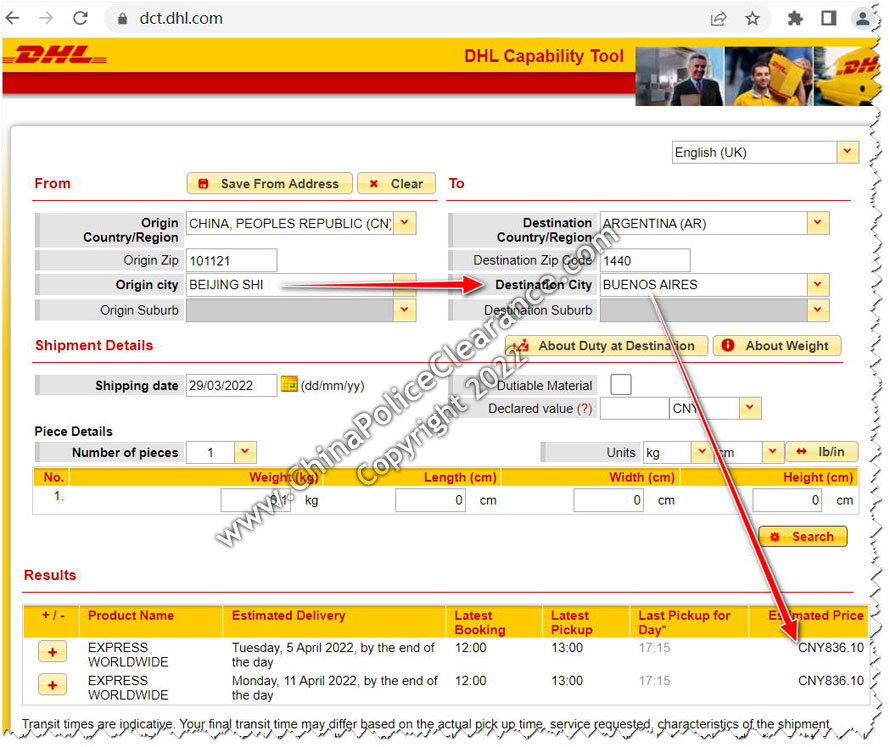Open Number of pieces dropdown
890x747 pixels.
(x=245, y=452)
